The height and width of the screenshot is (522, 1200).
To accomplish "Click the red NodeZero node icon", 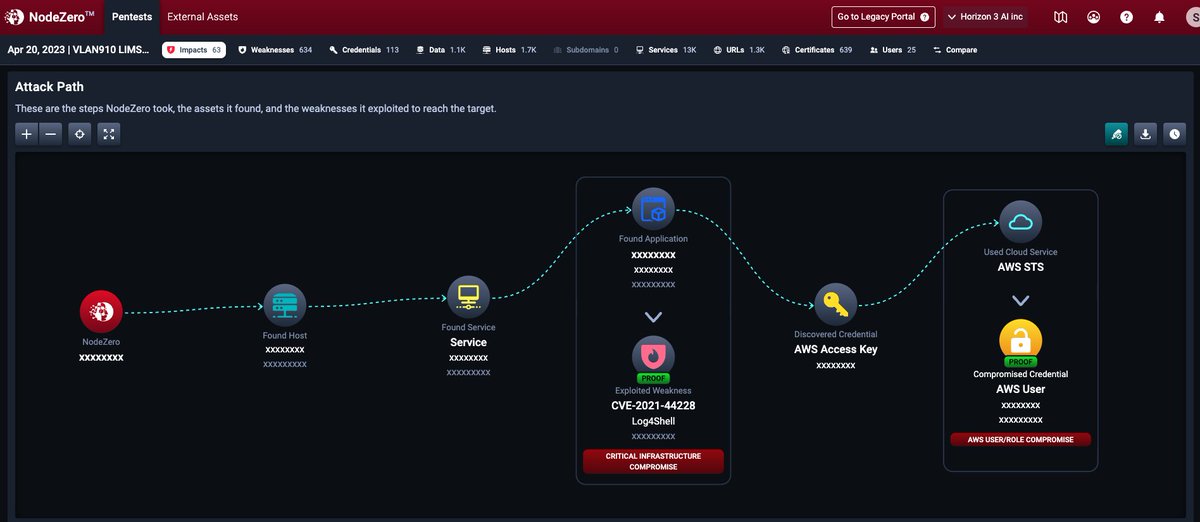I will (101, 311).
